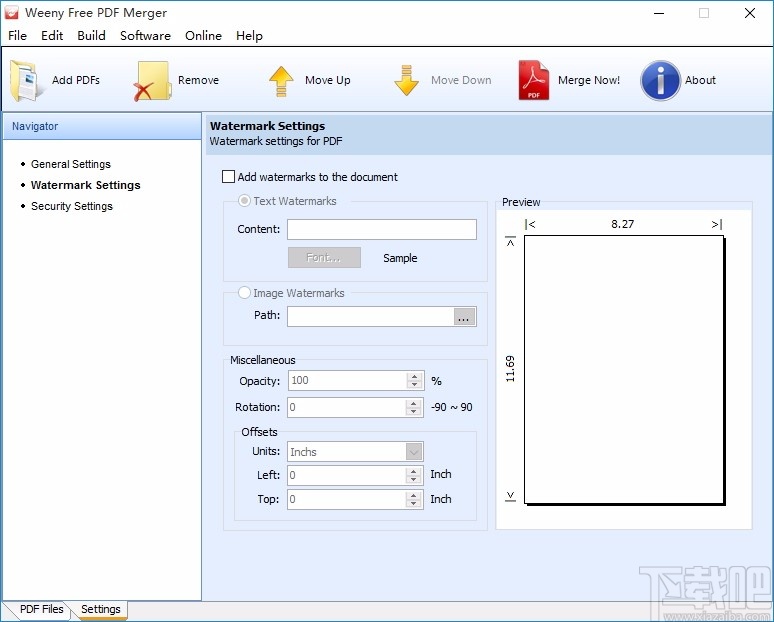Click the Weeny app icon in title bar
Image resolution: width=774 pixels, height=622 pixels.
[11, 12]
